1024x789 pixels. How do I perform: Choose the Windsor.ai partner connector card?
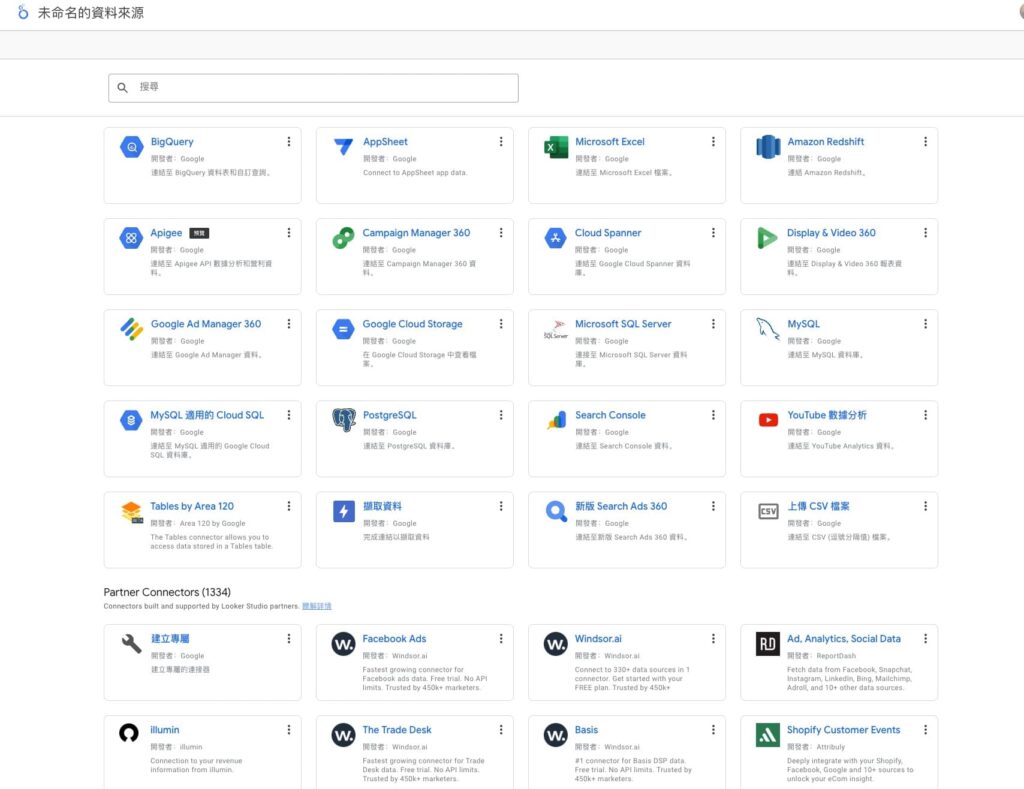click(626, 658)
